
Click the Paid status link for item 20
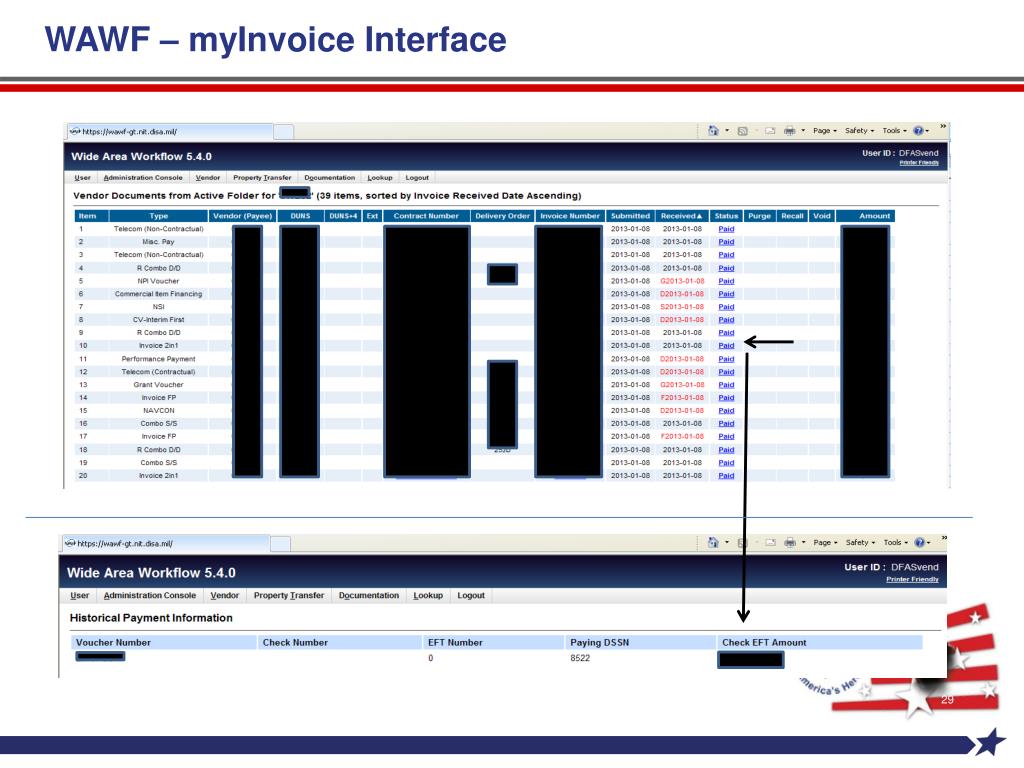click(726, 475)
